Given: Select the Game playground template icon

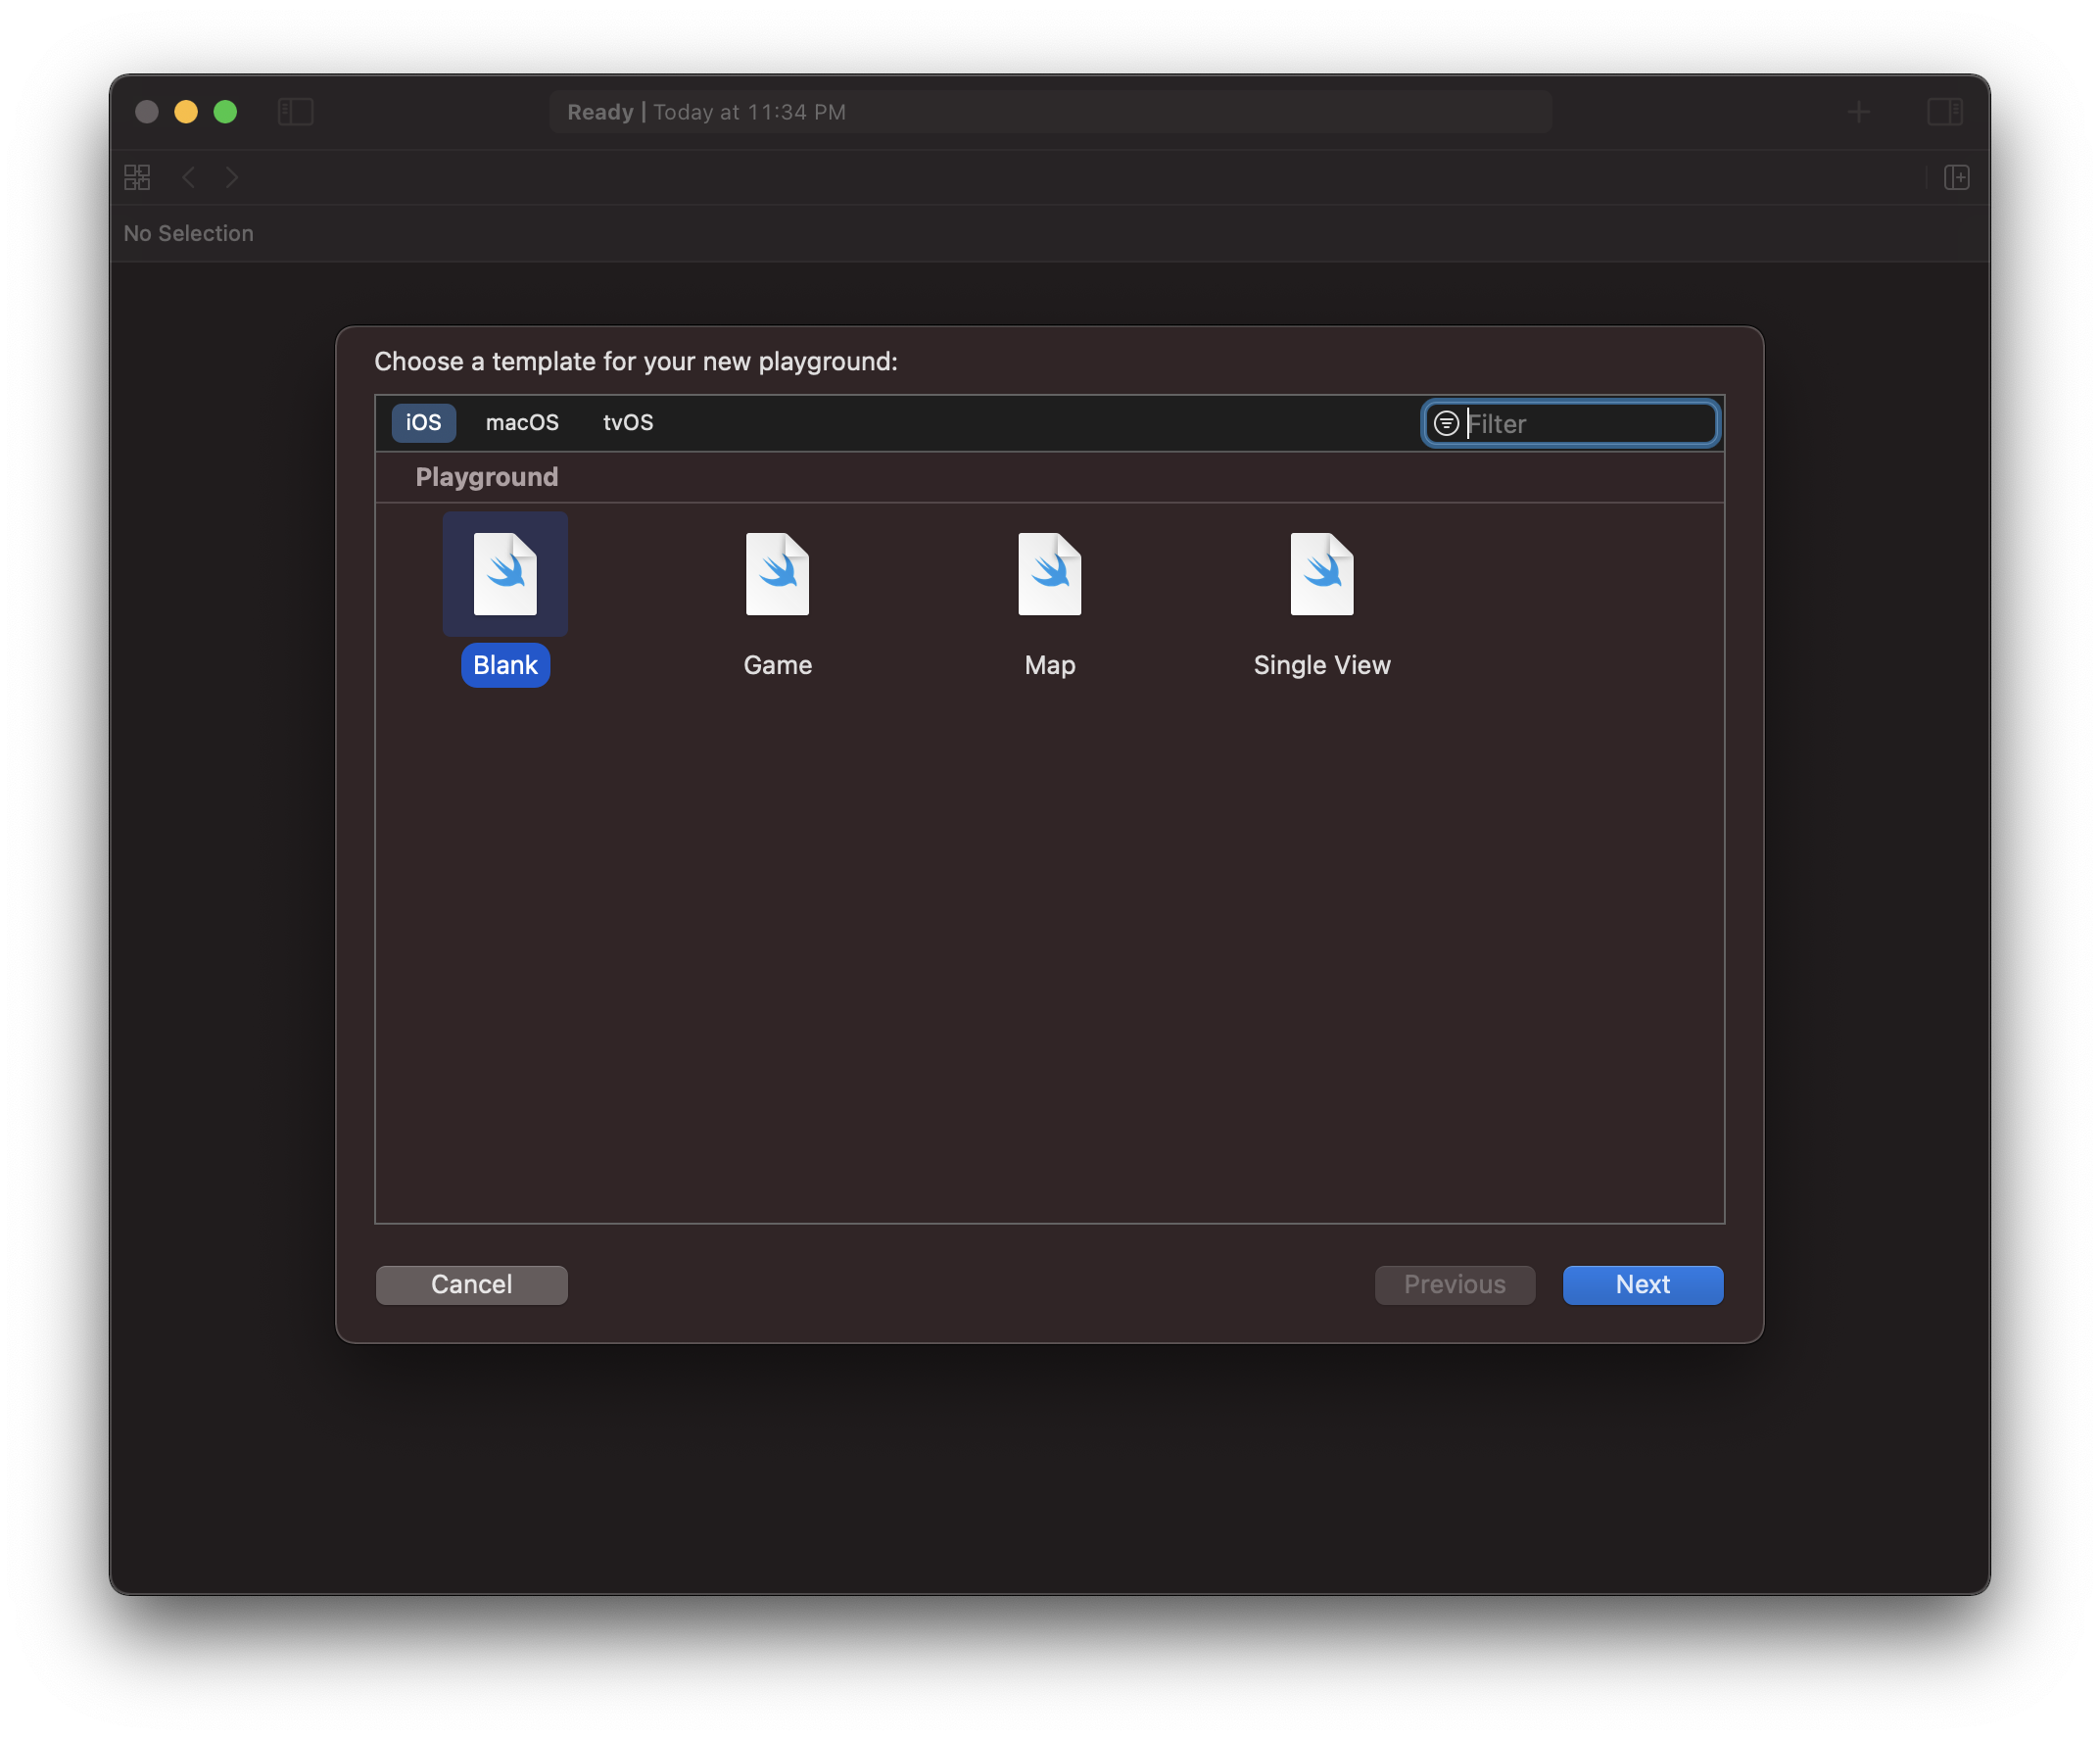Looking at the screenshot, I should [x=777, y=574].
